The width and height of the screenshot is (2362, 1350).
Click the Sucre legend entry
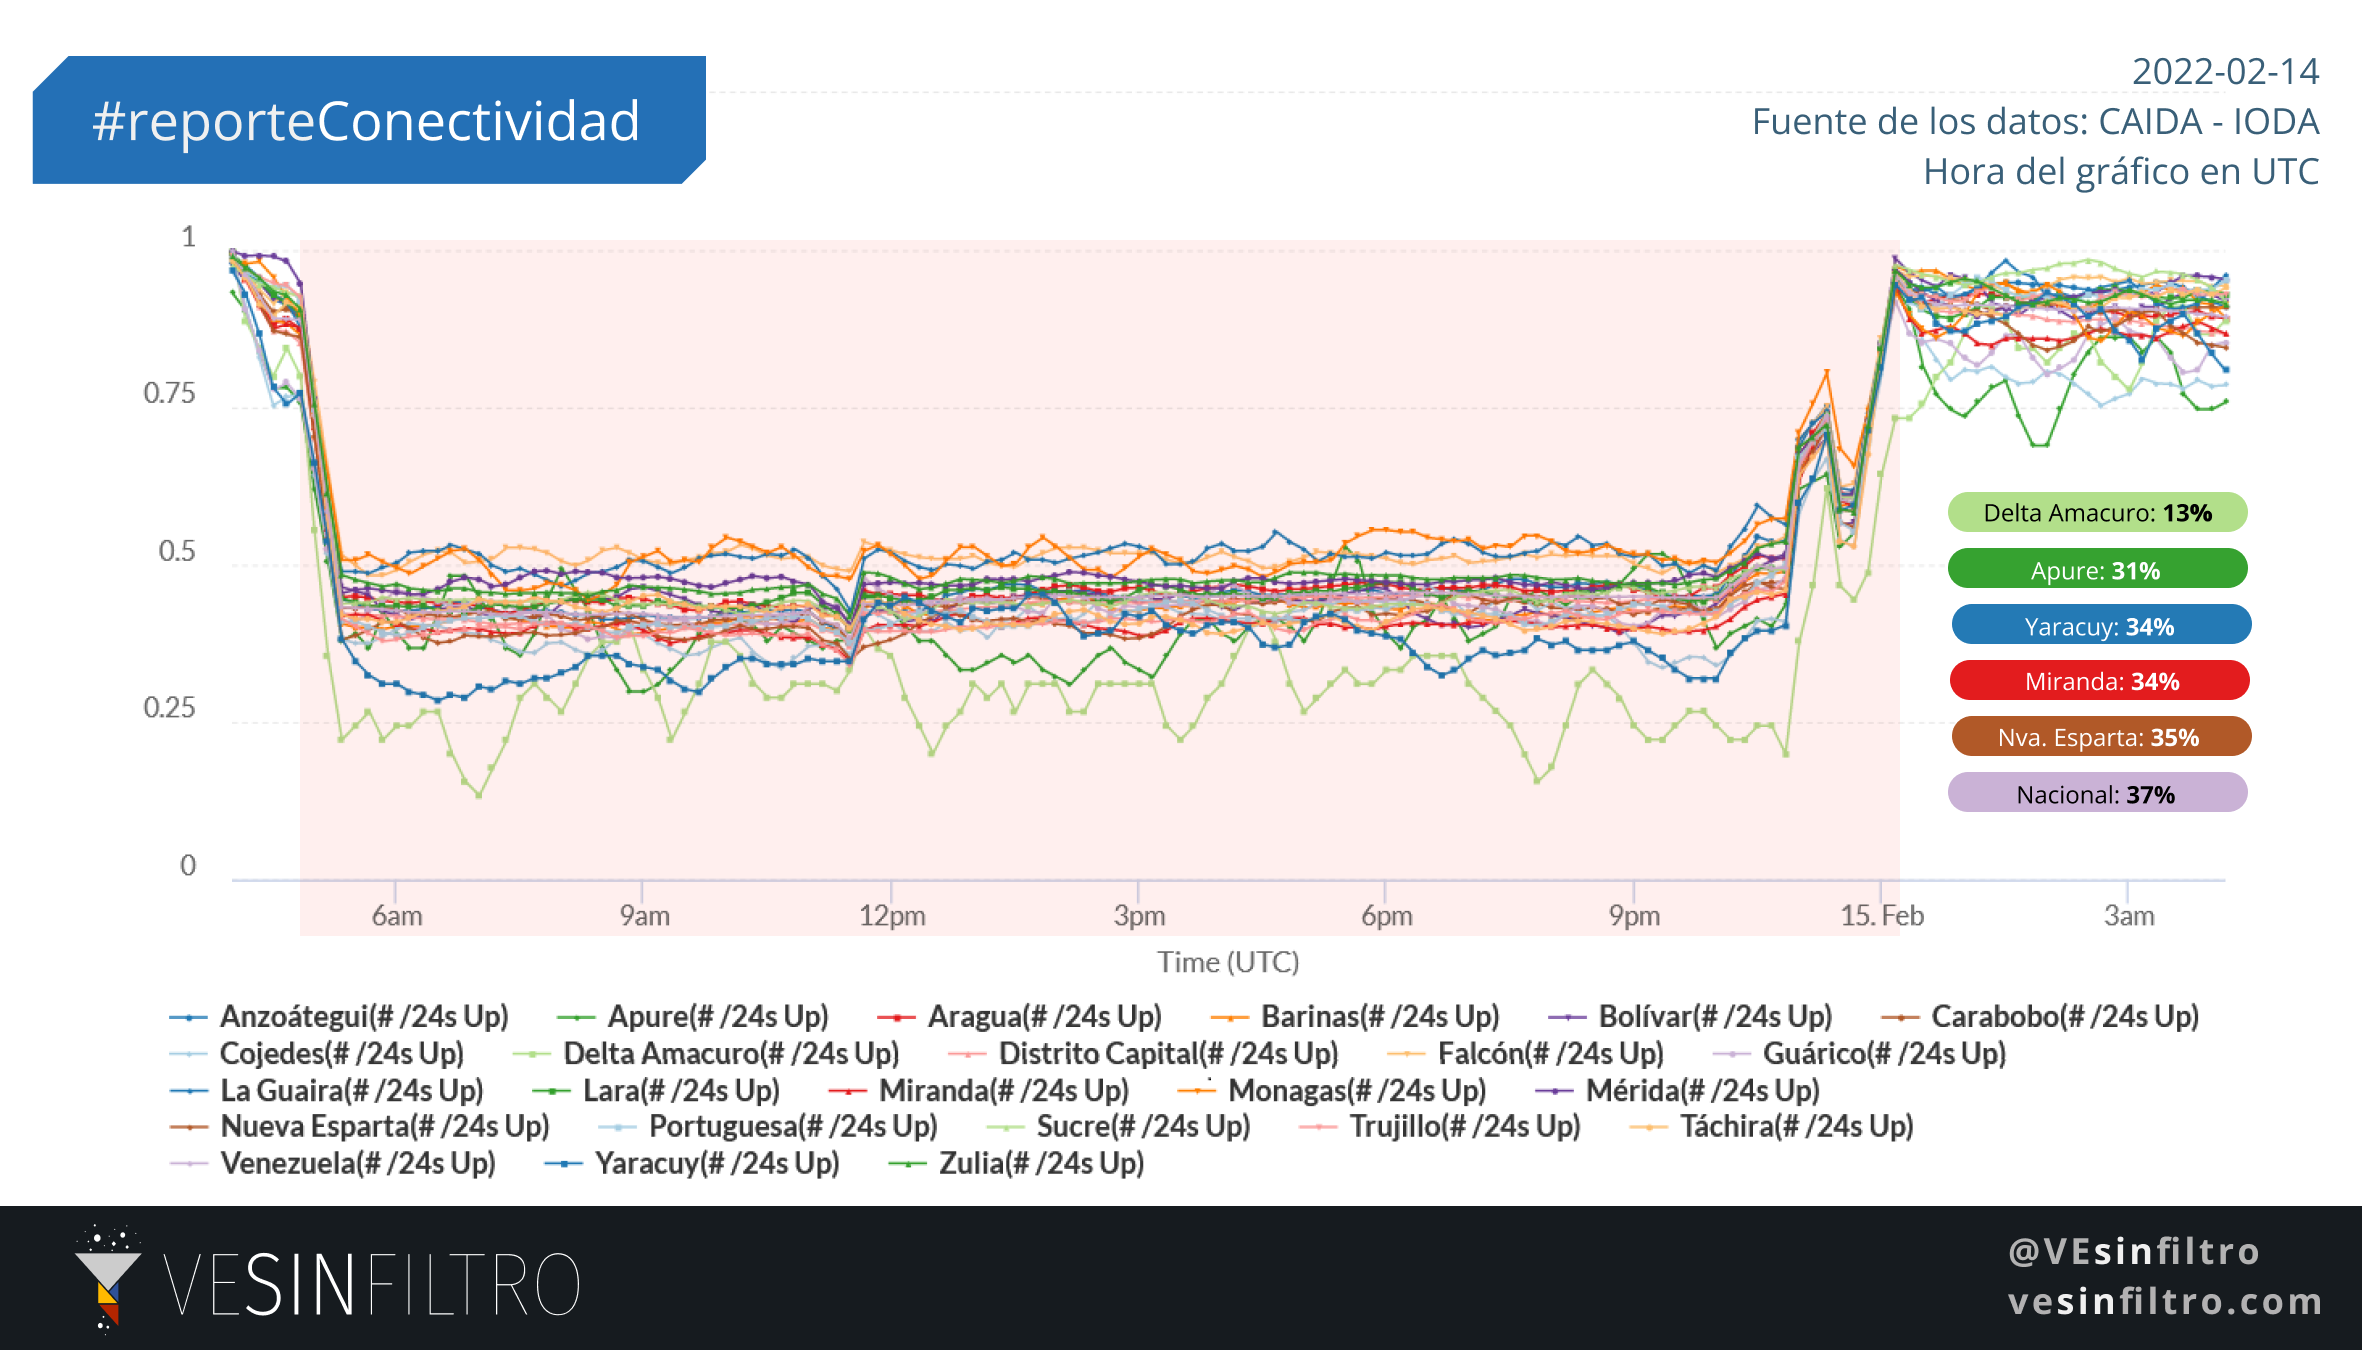point(1119,1126)
